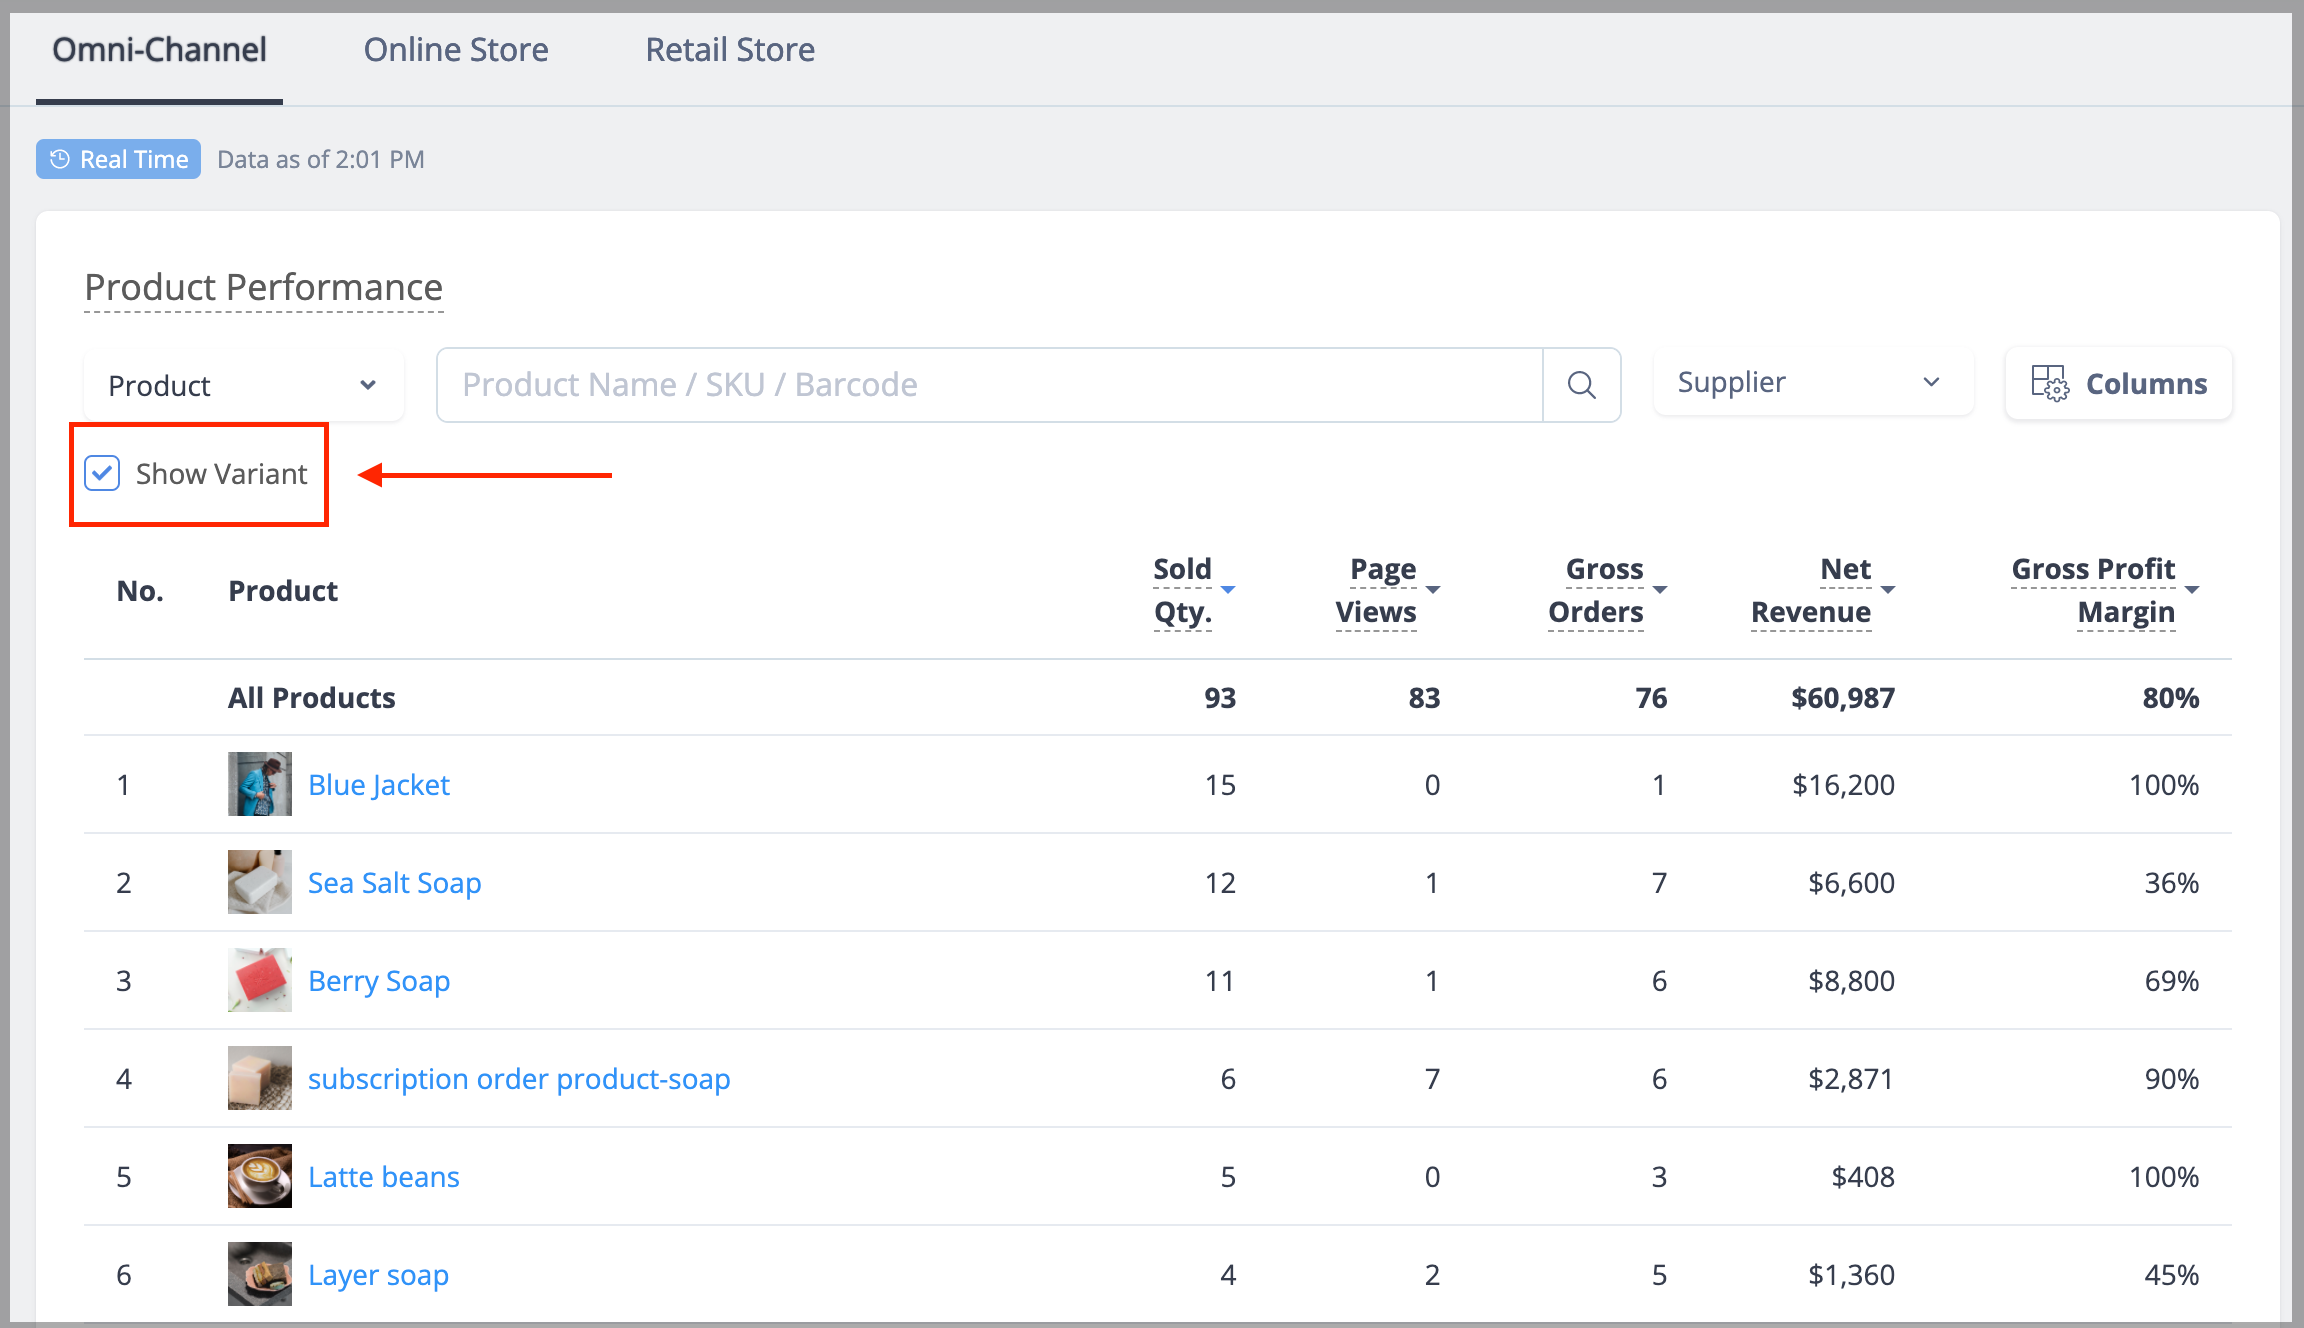Image resolution: width=2304 pixels, height=1328 pixels.
Task: Sort by Net Revenue arrow
Action: coord(1888,590)
